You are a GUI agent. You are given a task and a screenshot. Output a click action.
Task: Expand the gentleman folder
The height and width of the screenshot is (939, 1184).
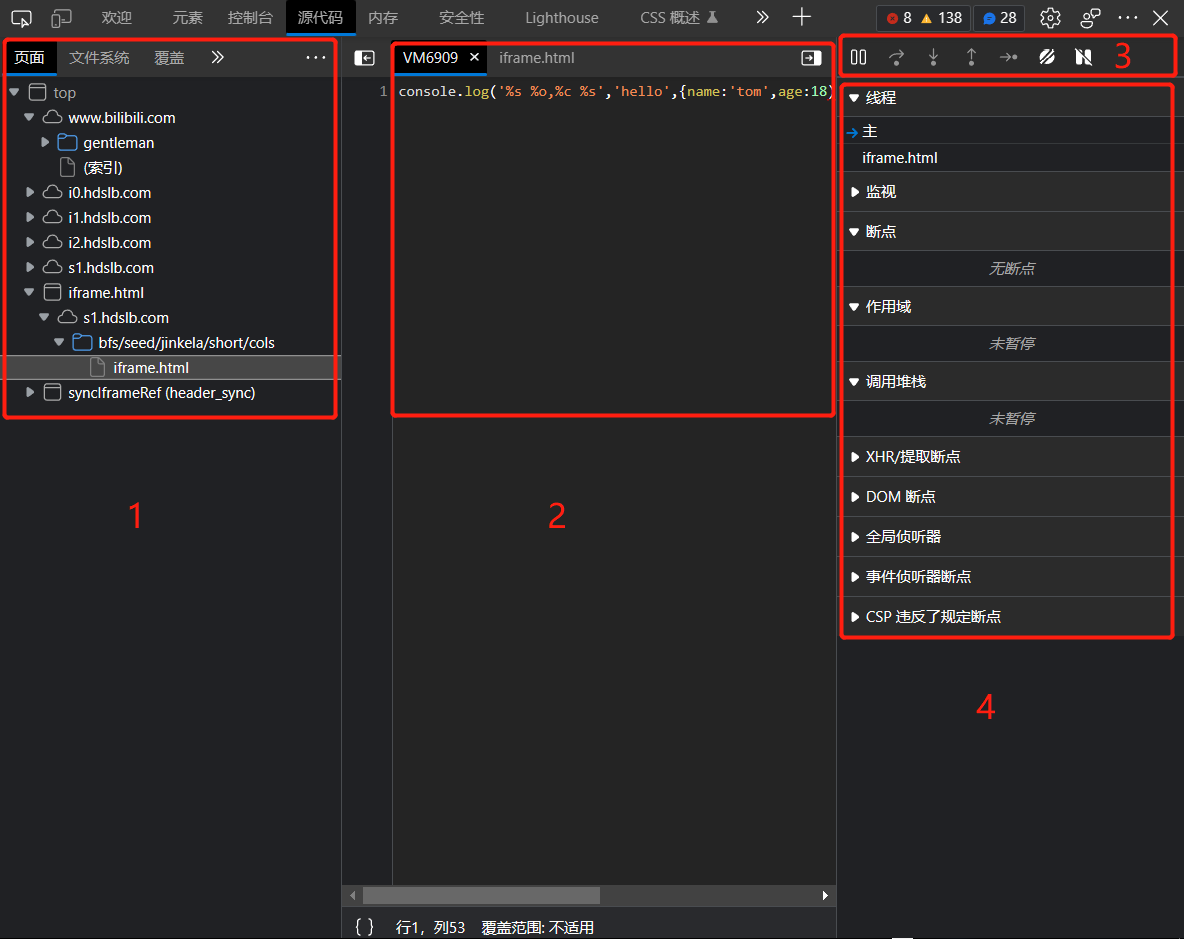coord(45,142)
